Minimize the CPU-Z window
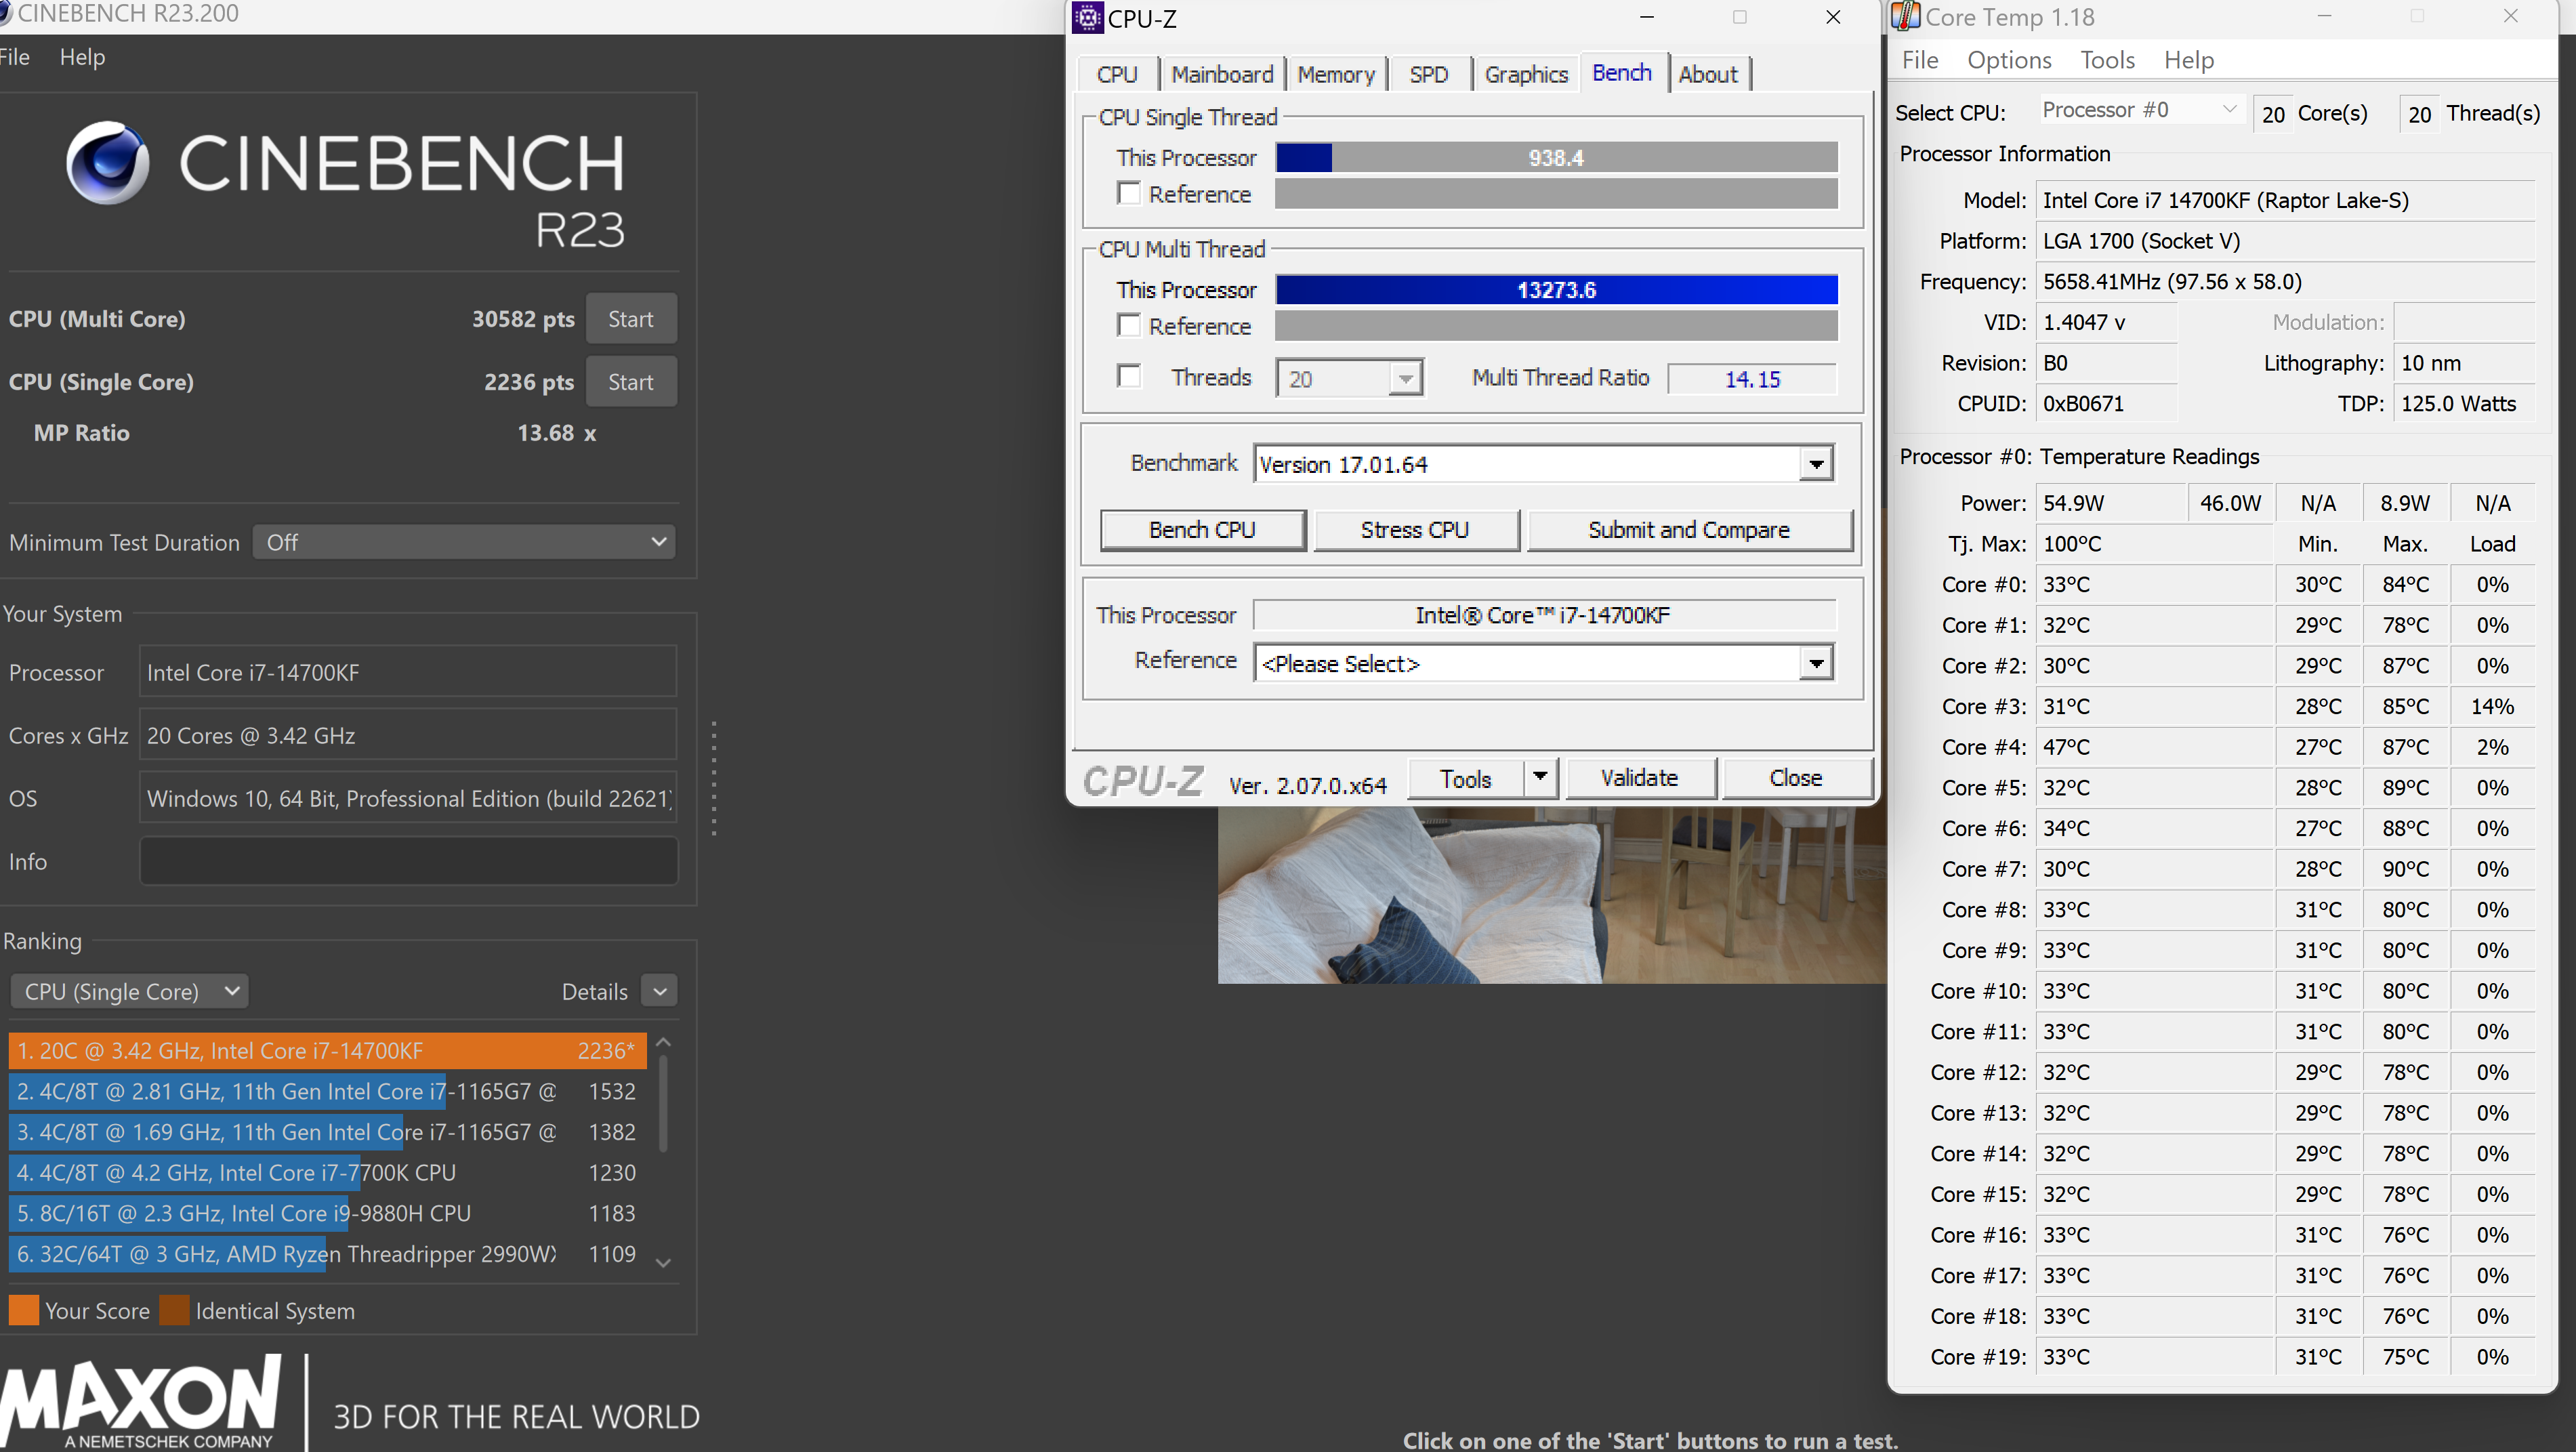Screen dimensions: 2576x1452 tap(1647, 17)
